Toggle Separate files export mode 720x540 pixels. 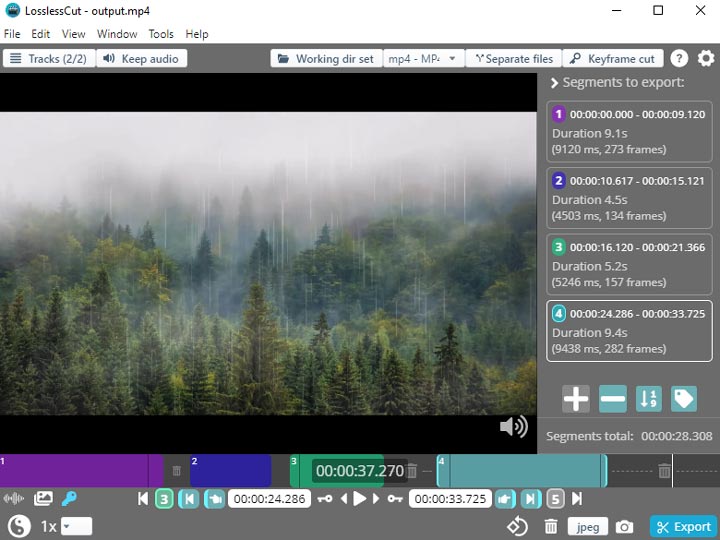click(514, 59)
